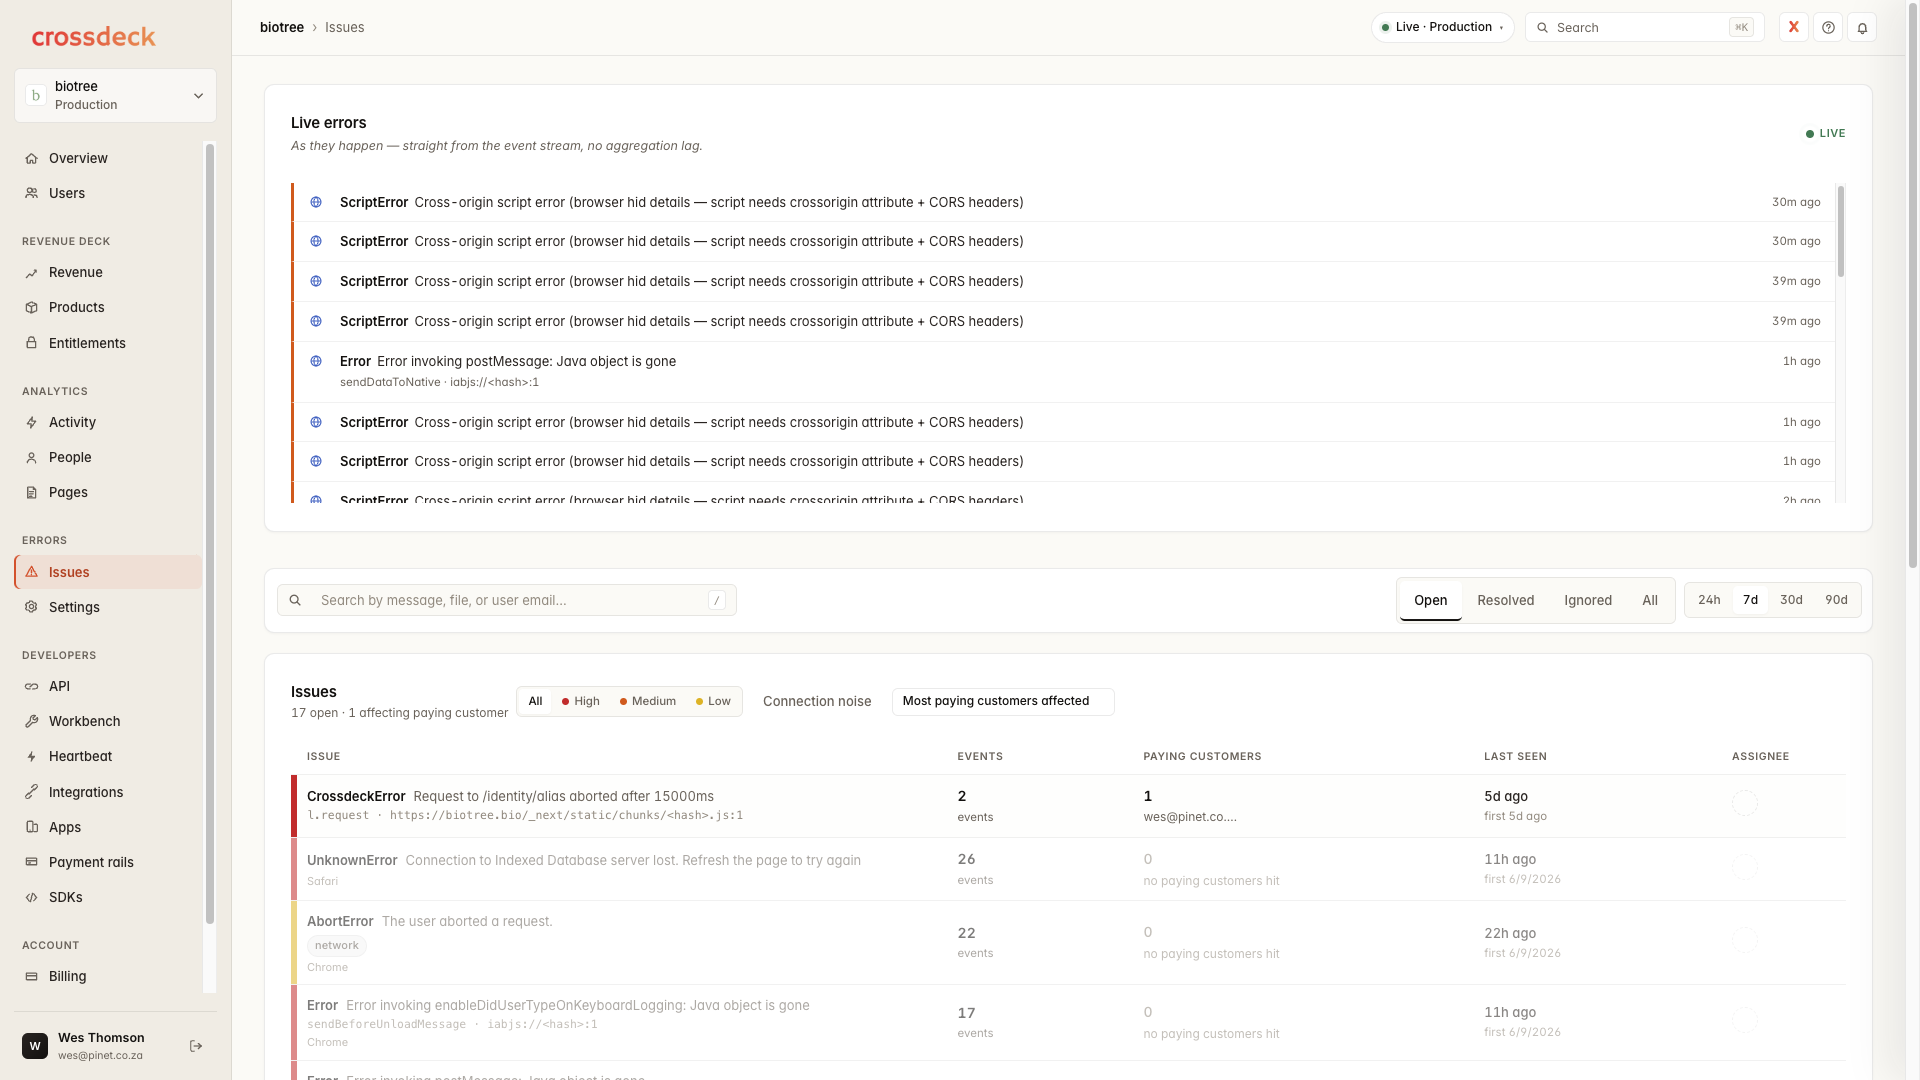Select the 24h time range

coord(1709,600)
